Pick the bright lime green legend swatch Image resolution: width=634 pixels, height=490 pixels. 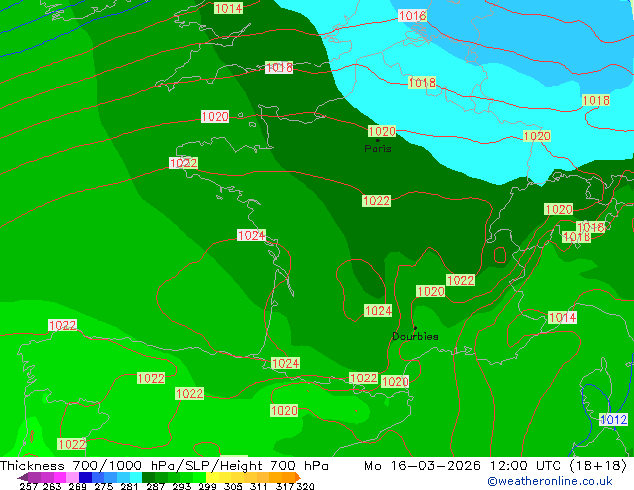(199, 477)
